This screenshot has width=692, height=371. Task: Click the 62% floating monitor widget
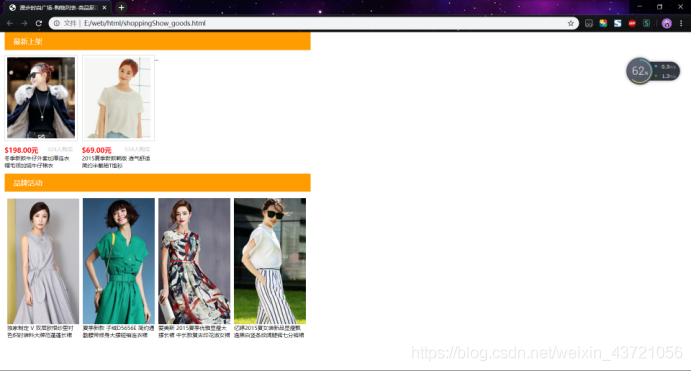pos(653,71)
